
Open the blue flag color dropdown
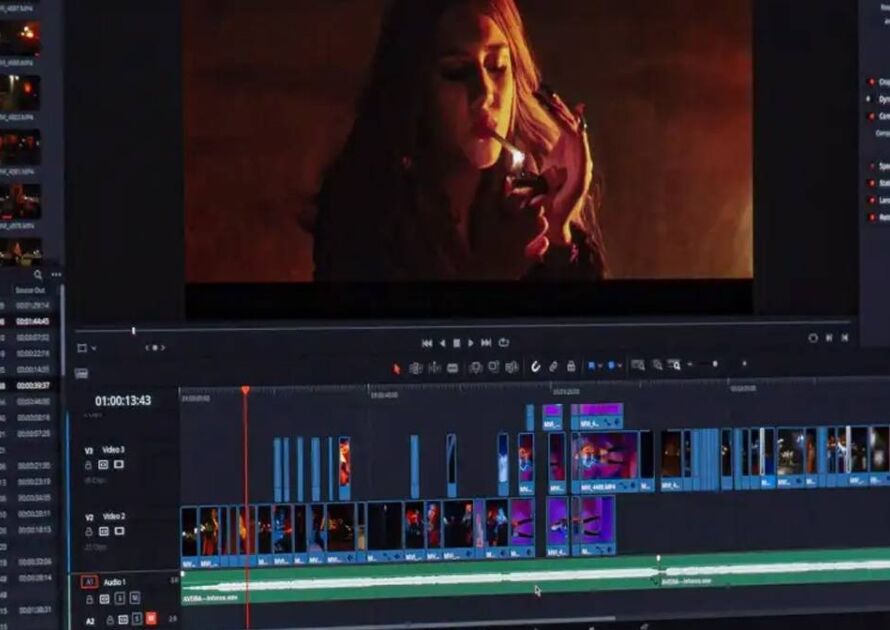(x=596, y=366)
